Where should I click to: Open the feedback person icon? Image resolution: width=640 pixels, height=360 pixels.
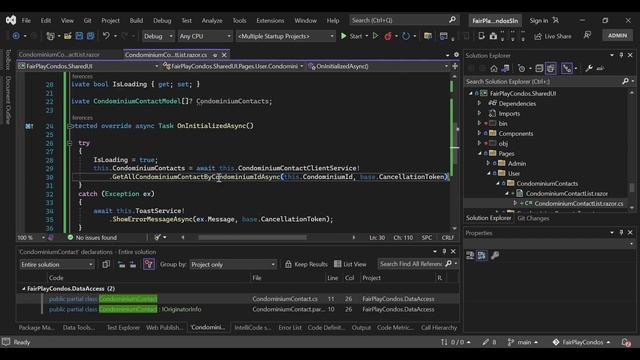click(x=587, y=36)
